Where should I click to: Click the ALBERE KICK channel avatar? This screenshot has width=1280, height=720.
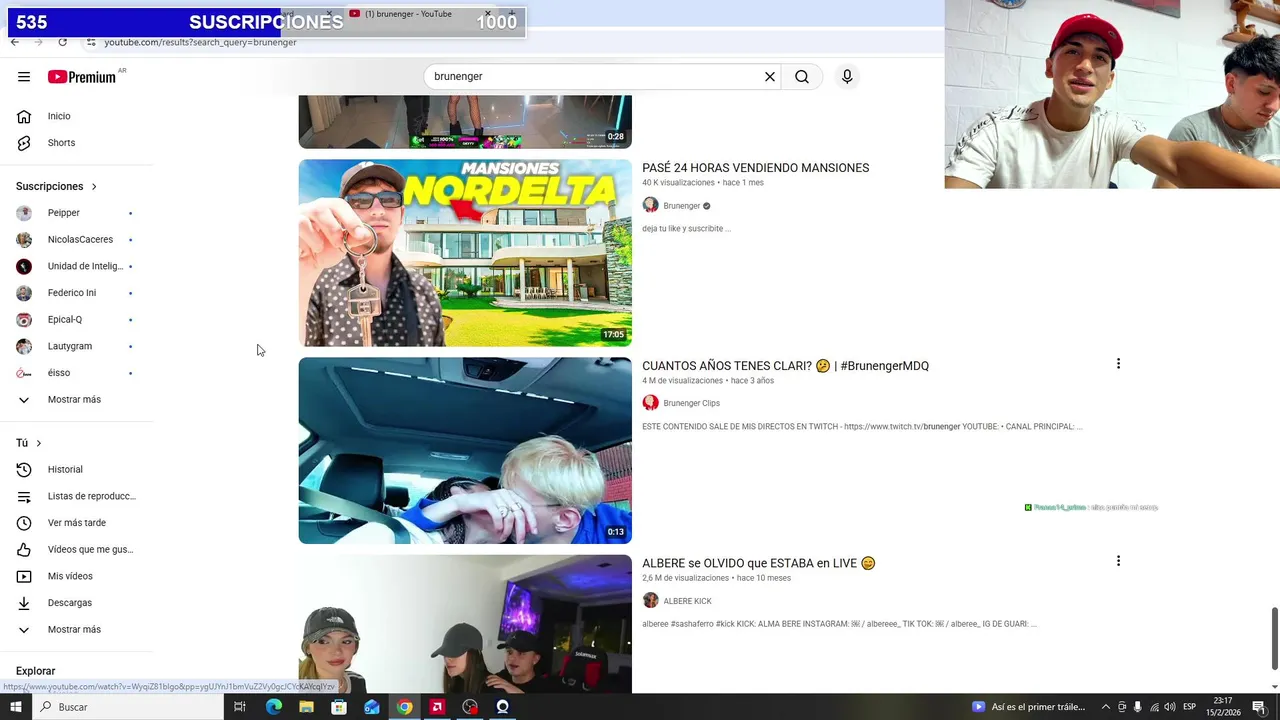click(650, 600)
